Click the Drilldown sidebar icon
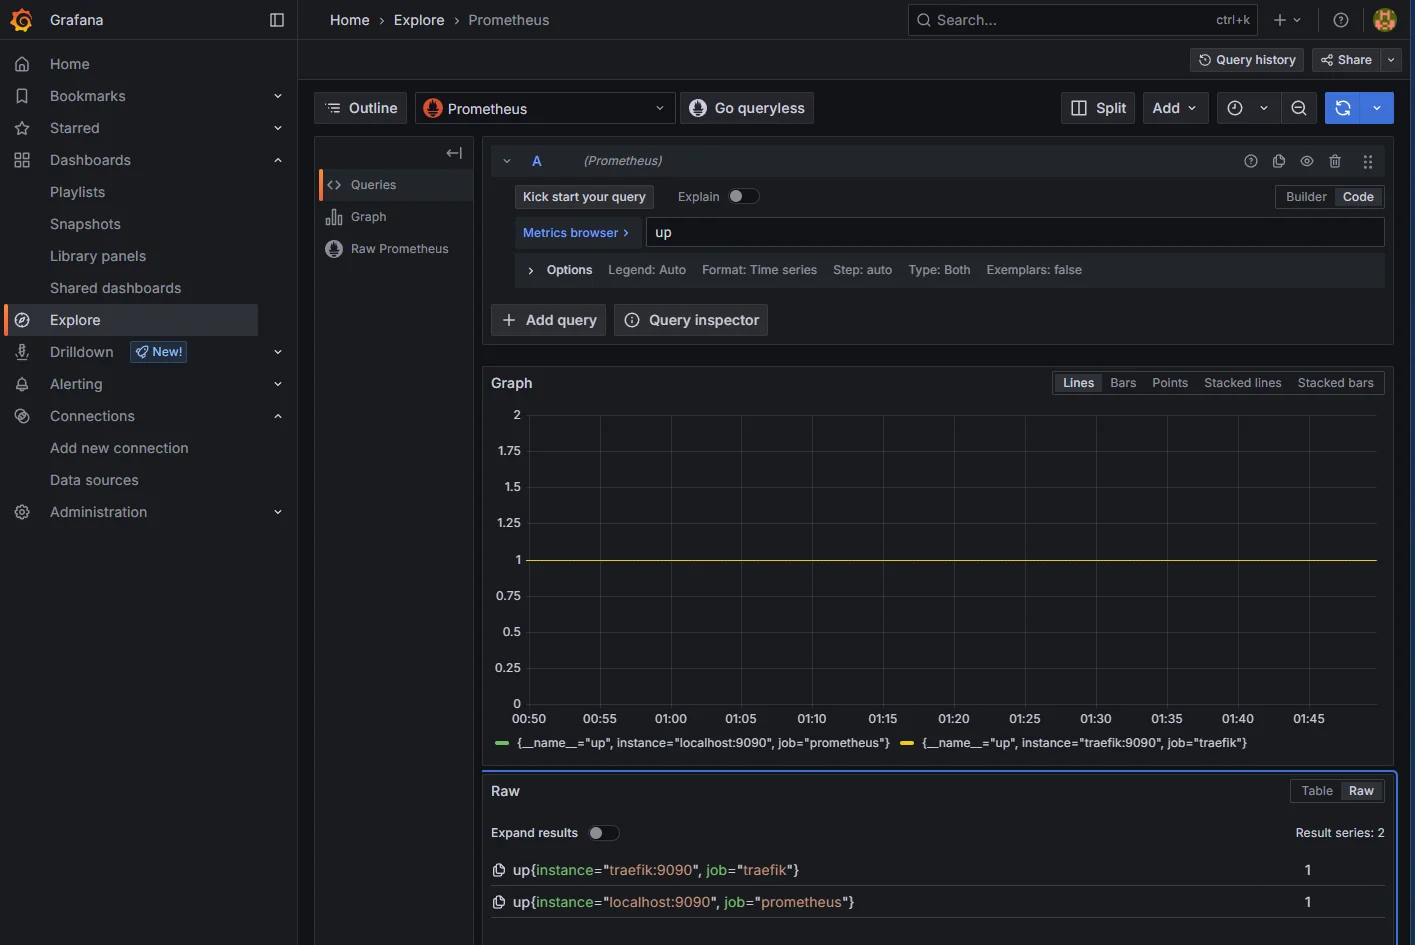 pyautogui.click(x=22, y=352)
